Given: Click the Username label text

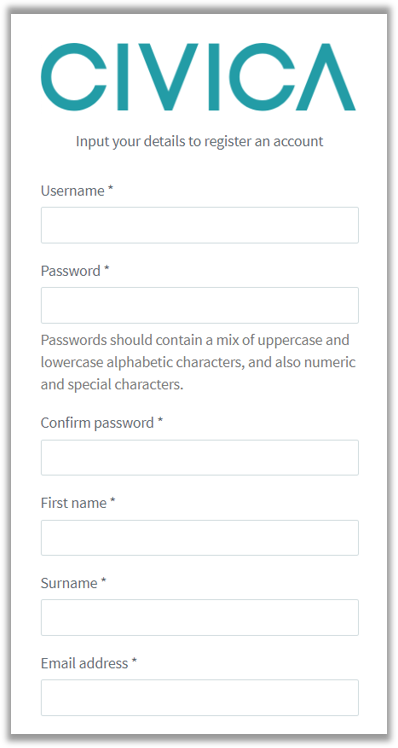Looking at the screenshot, I should click(73, 191).
